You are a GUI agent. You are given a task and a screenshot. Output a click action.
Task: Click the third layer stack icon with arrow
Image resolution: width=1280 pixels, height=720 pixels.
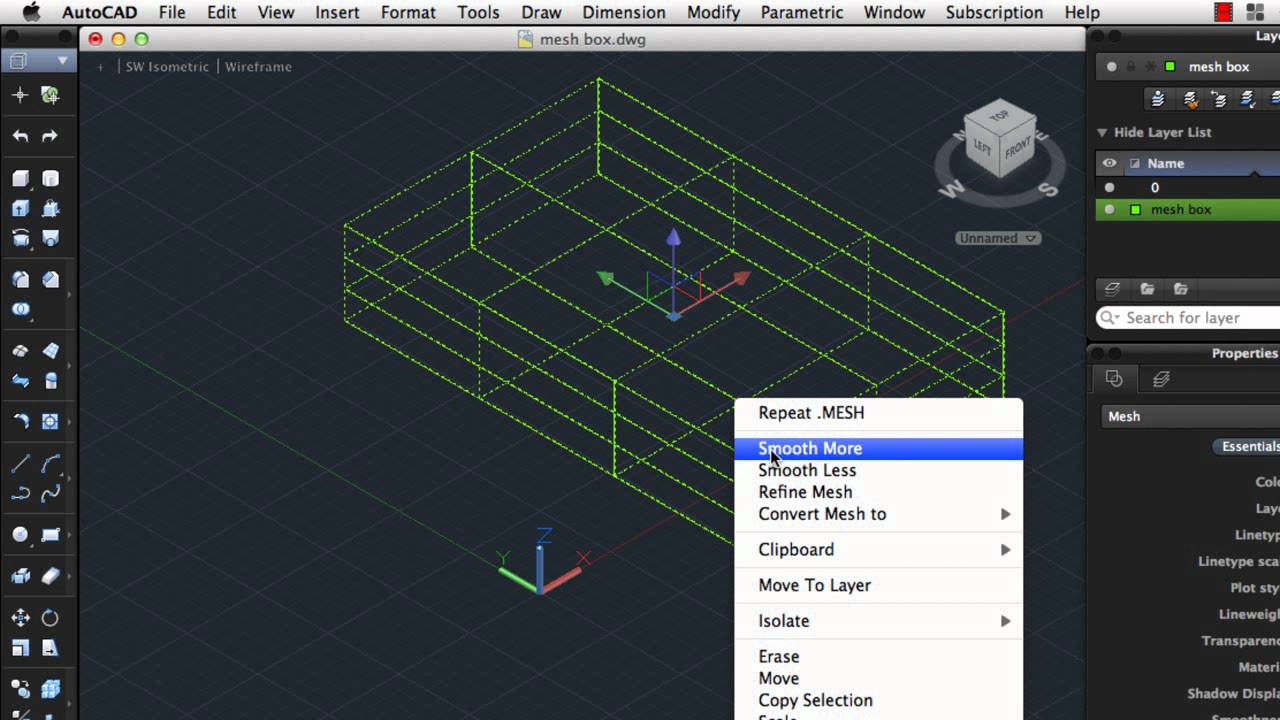click(1219, 98)
